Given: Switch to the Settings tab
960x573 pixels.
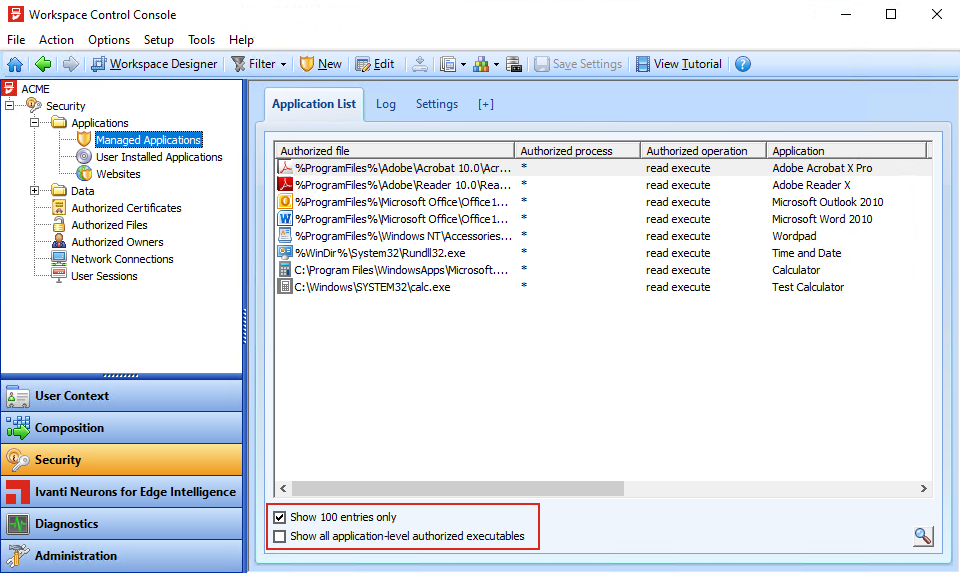Looking at the screenshot, I should (437, 104).
